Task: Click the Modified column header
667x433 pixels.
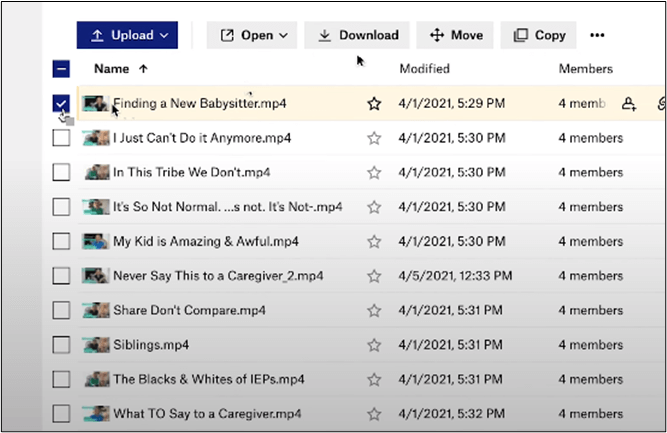Action: pyautogui.click(x=424, y=69)
